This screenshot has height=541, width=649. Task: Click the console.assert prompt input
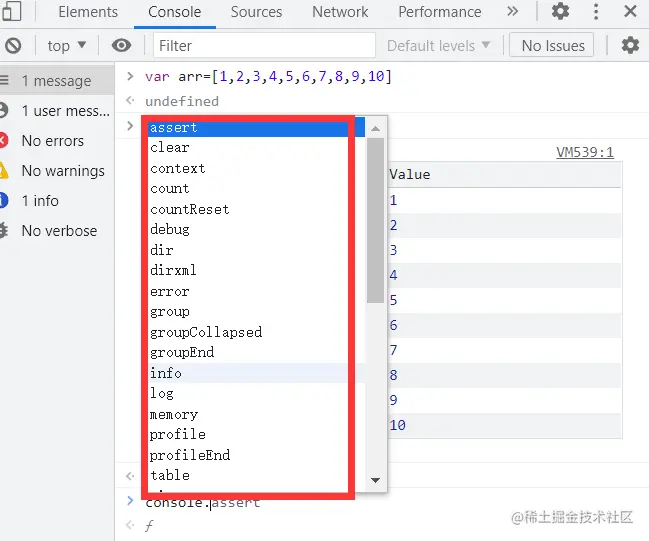tap(203, 503)
